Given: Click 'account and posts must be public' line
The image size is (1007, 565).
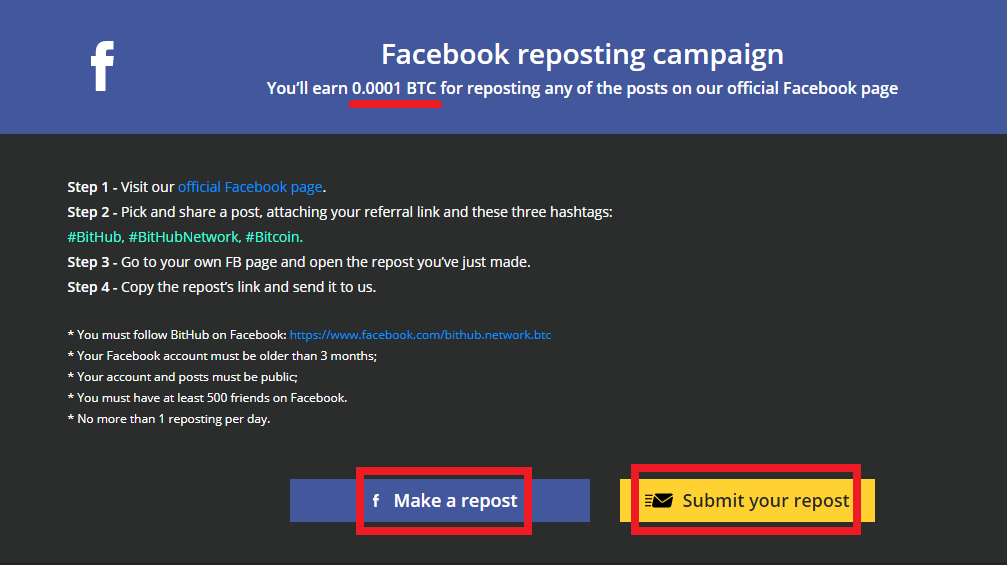Looking at the screenshot, I should coord(182,377).
